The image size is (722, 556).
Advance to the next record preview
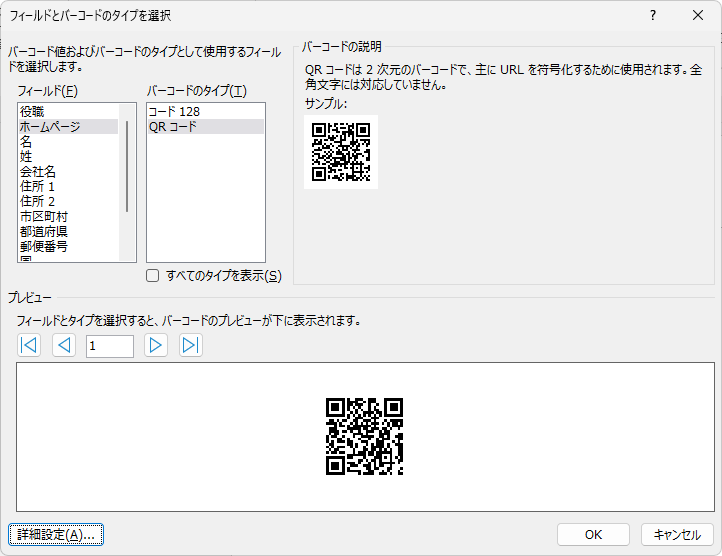[155, 346]
